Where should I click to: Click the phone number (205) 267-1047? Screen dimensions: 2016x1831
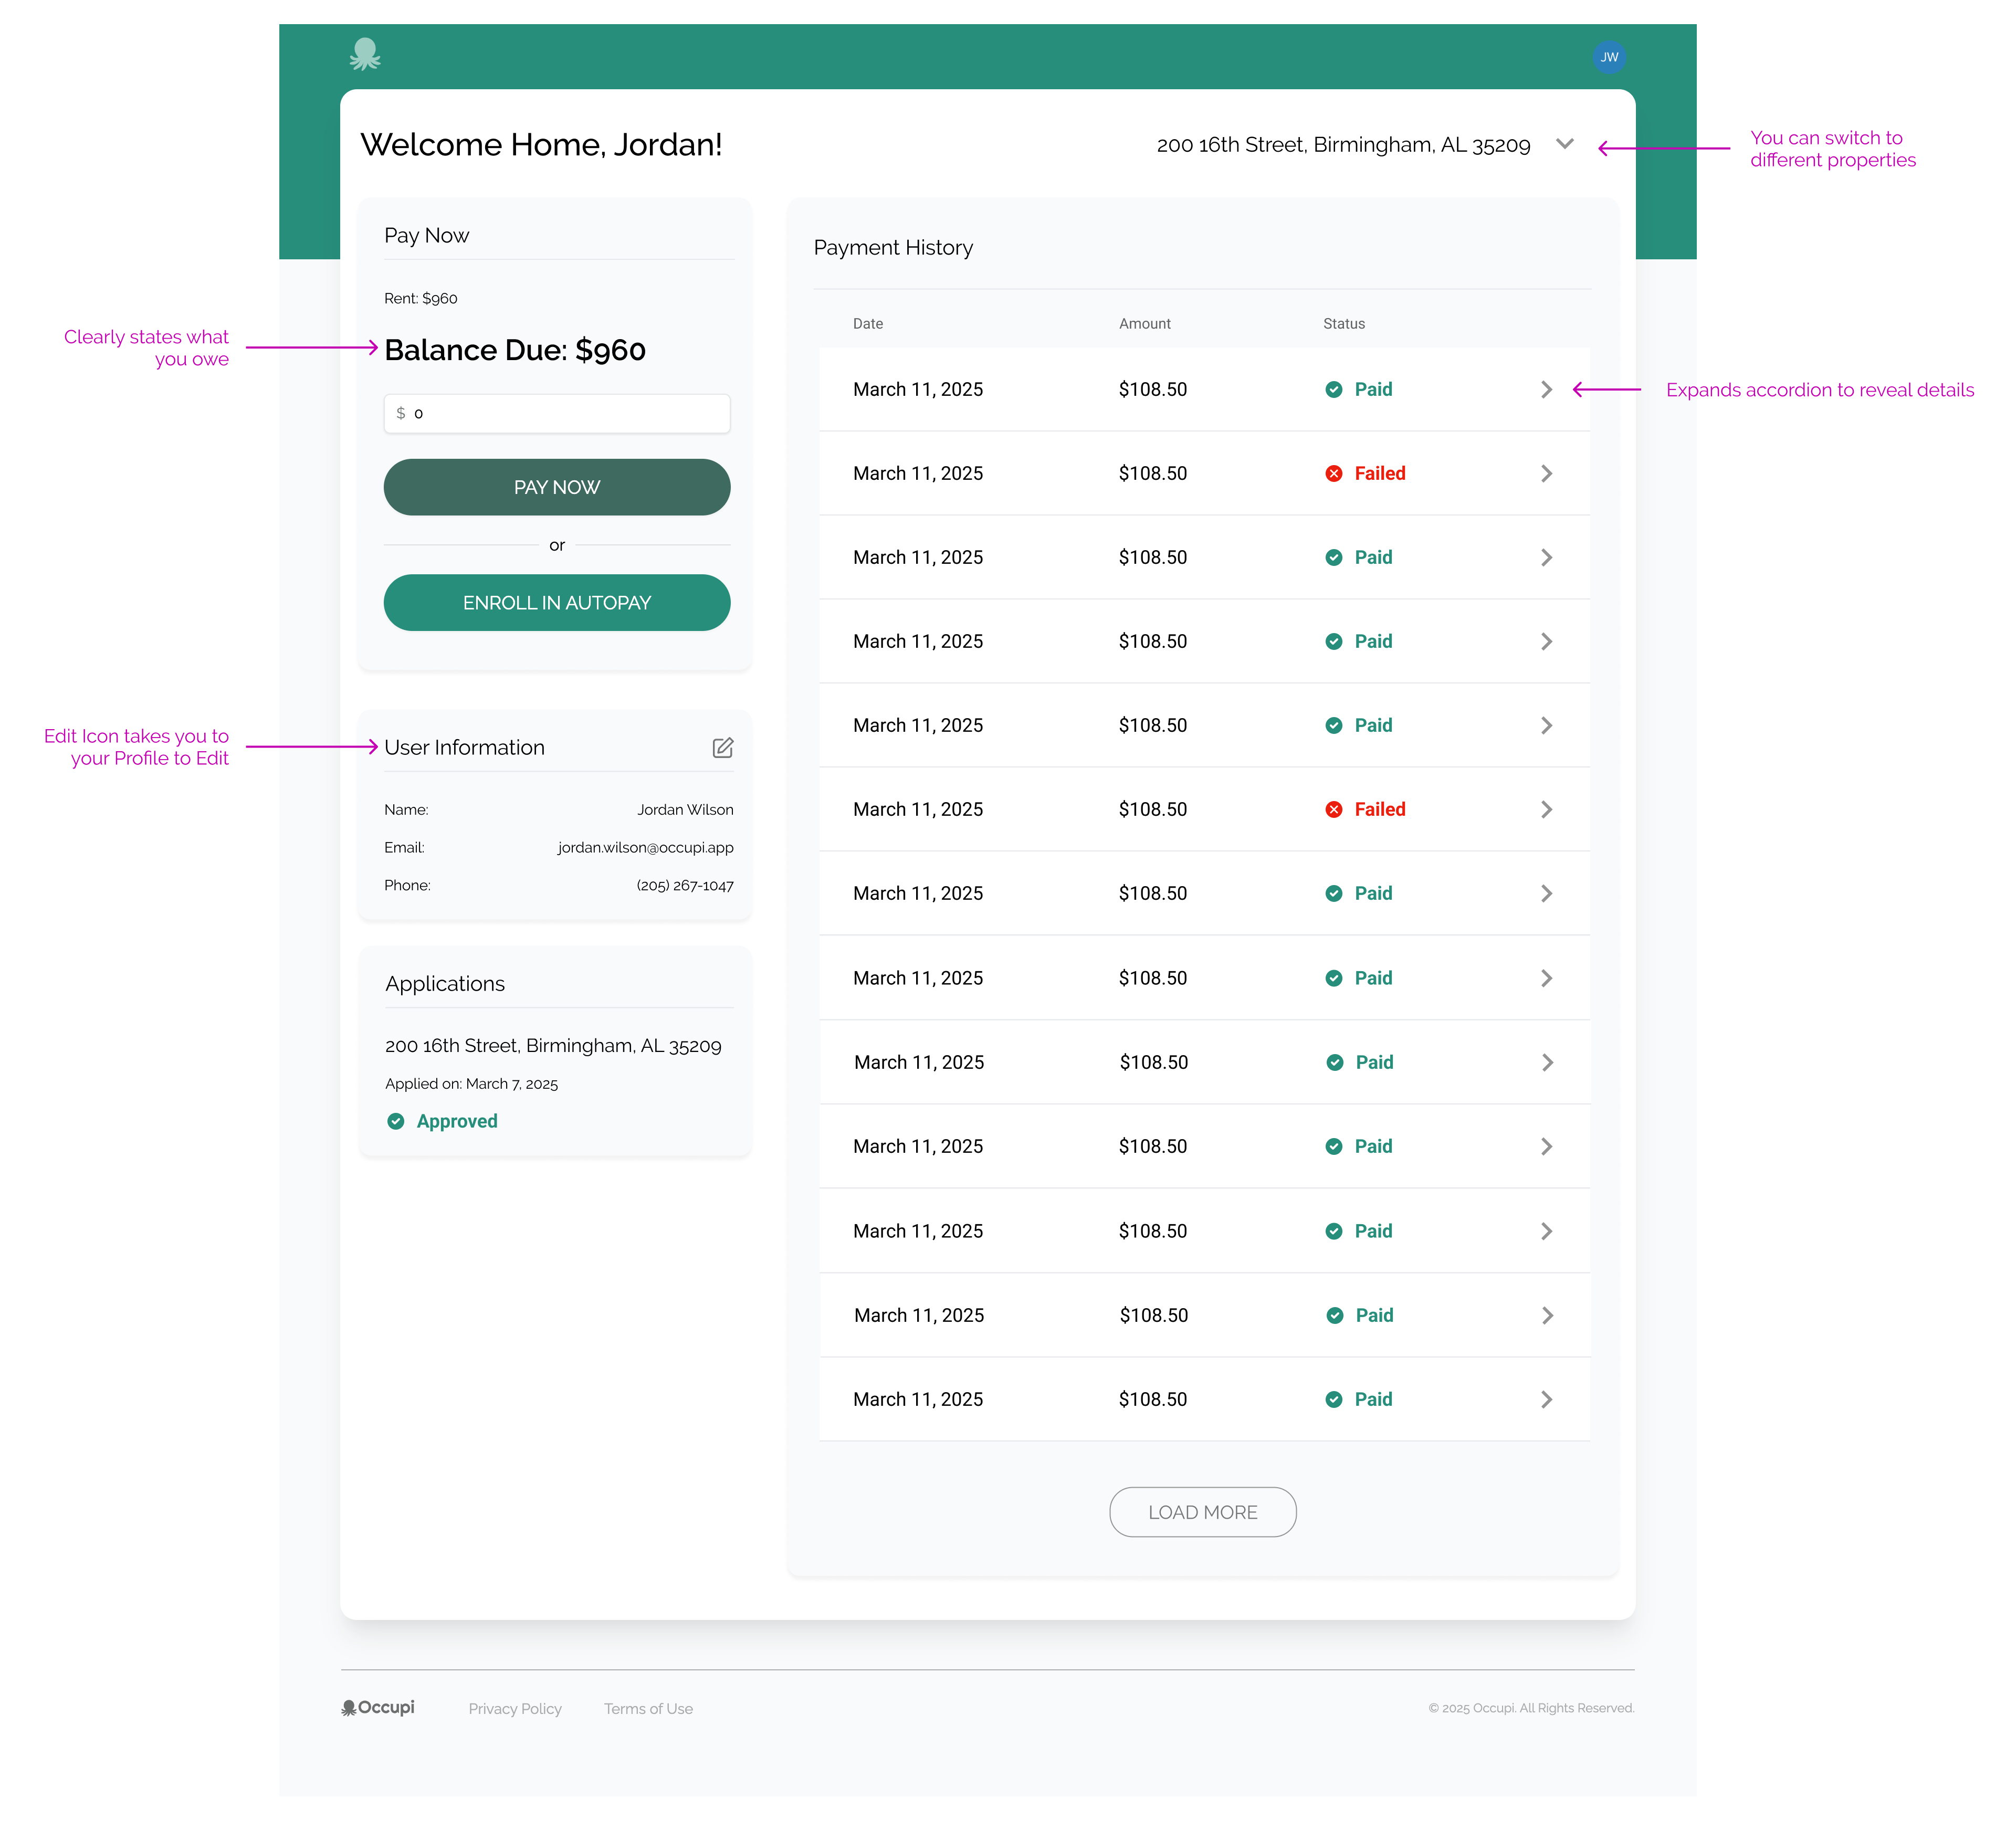coord(685,885)
